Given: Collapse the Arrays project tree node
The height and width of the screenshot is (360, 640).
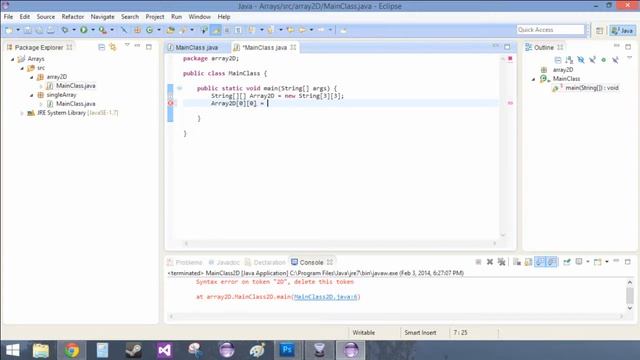Looking at the screenshot, I should coord(12,59).
